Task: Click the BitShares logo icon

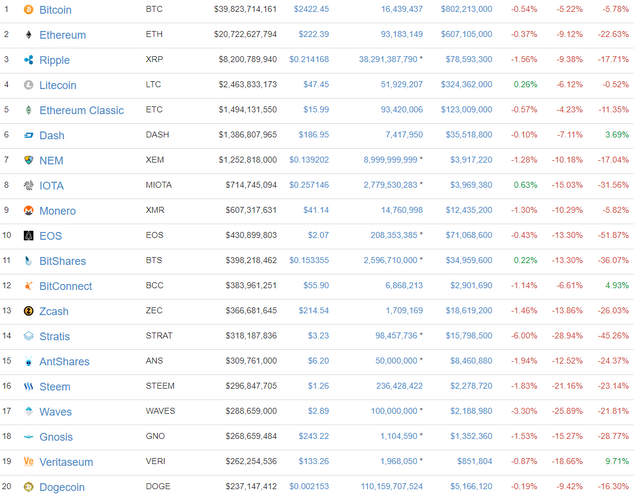Action: click(29, 261)
